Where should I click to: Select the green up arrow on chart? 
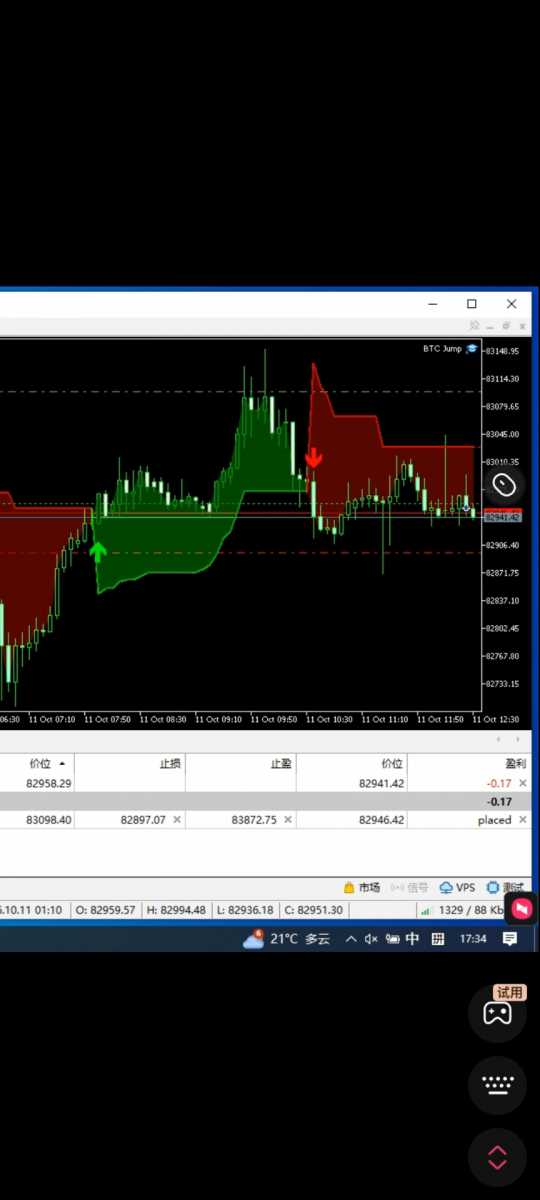(98, 551)
